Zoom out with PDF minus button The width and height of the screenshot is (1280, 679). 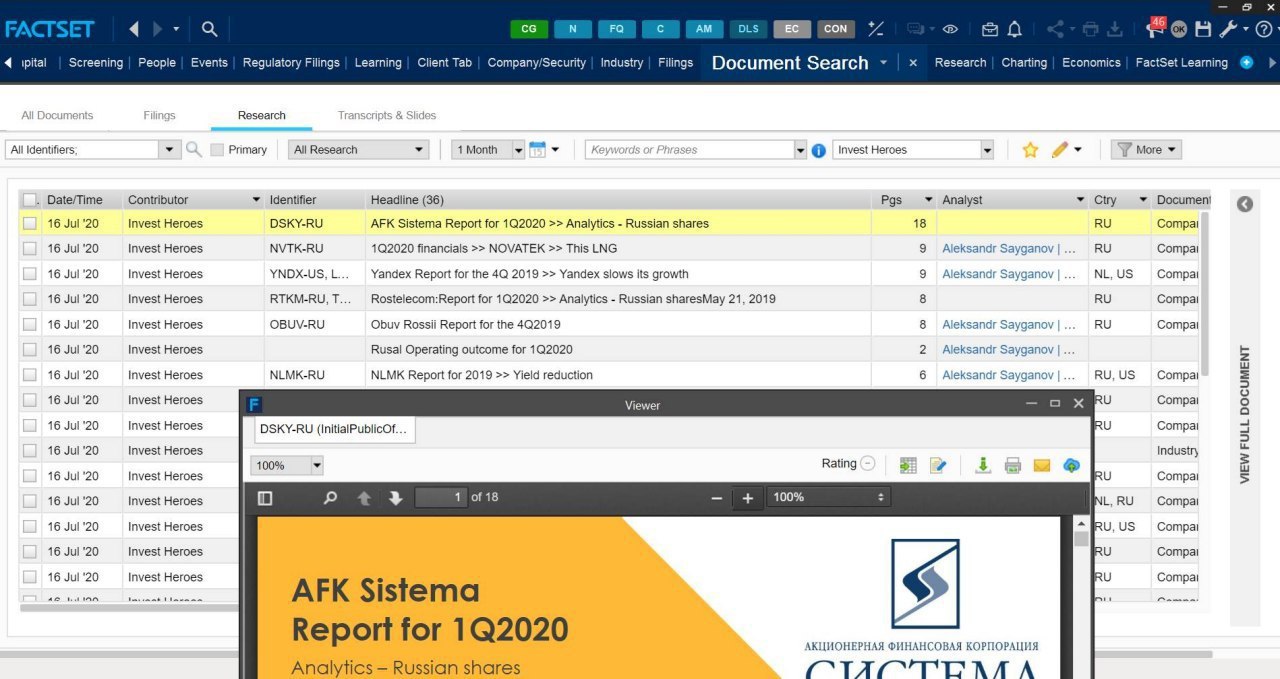coord(716,497)
